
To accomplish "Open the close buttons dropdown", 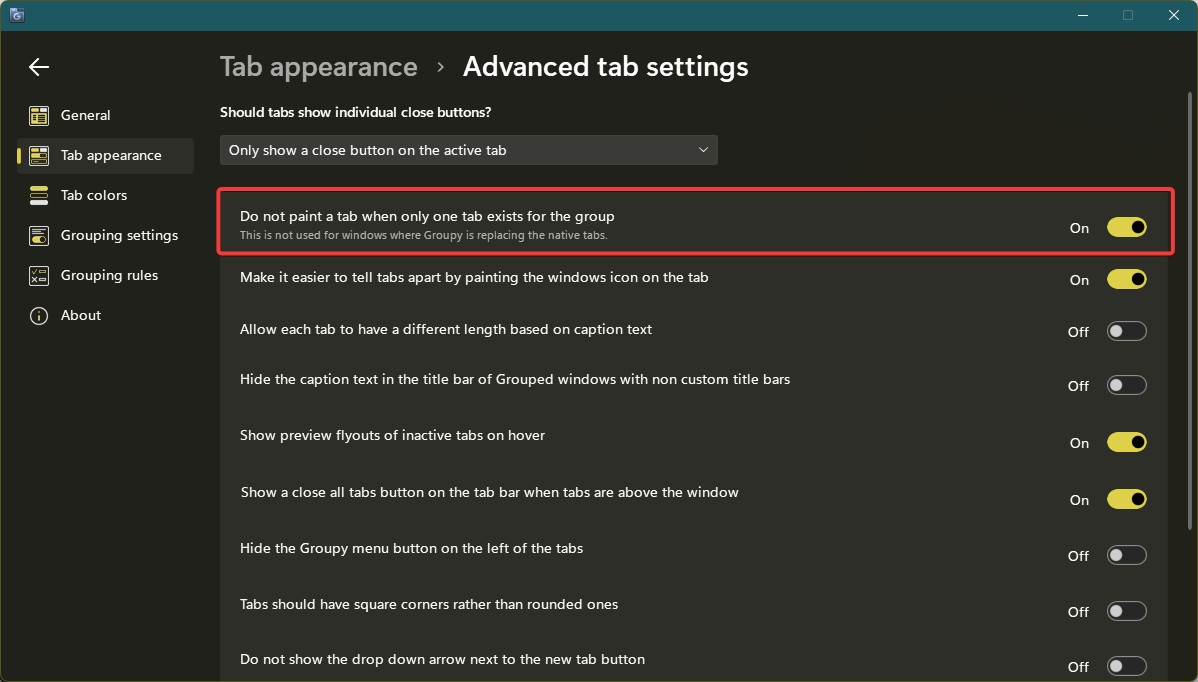I will [468, 150].
